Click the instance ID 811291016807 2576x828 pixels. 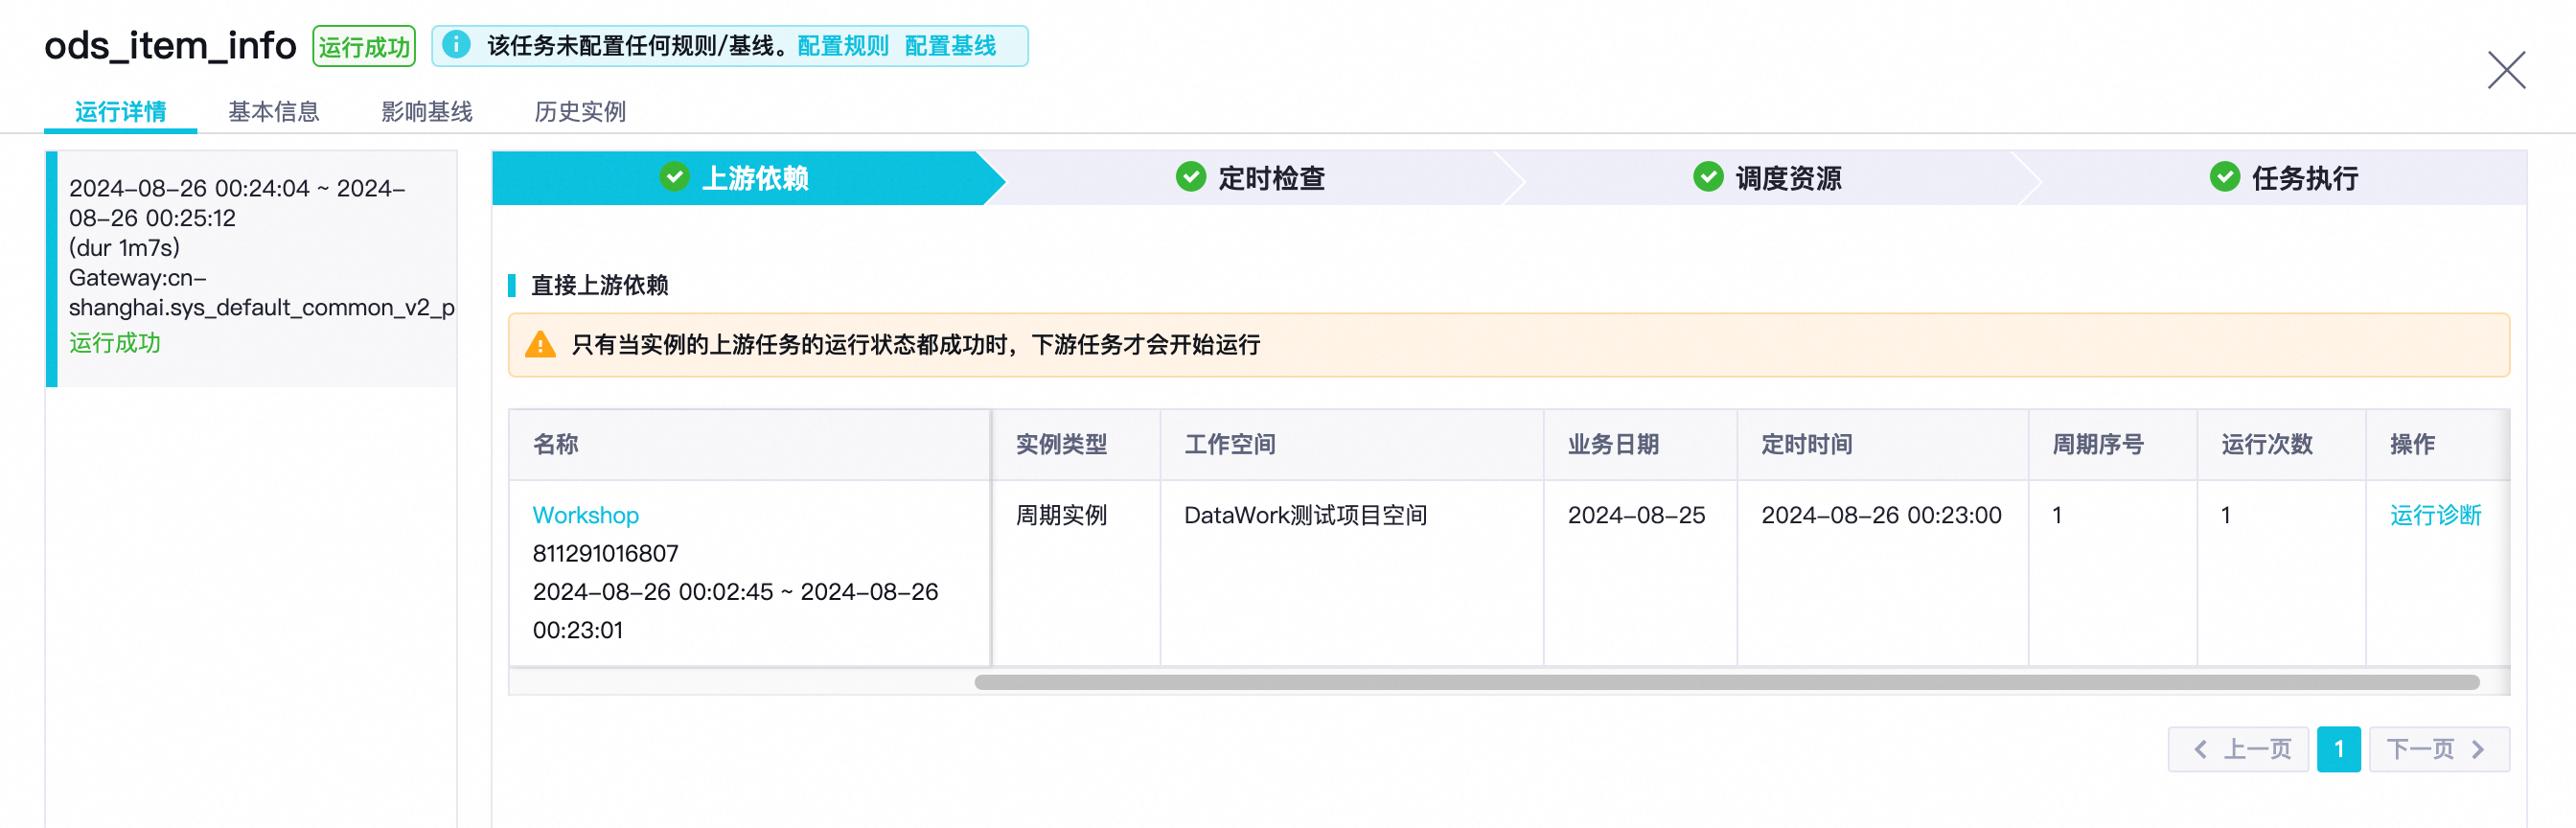605,553
